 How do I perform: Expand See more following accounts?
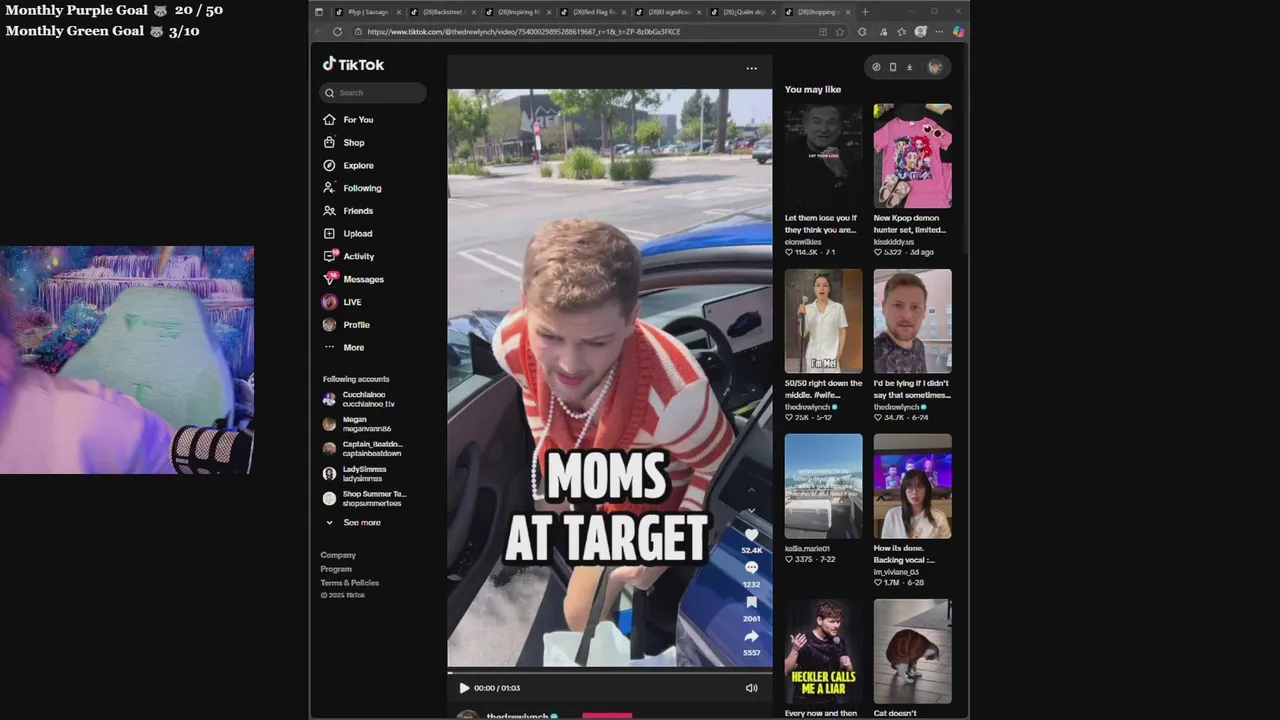click(x=352, y=522)
